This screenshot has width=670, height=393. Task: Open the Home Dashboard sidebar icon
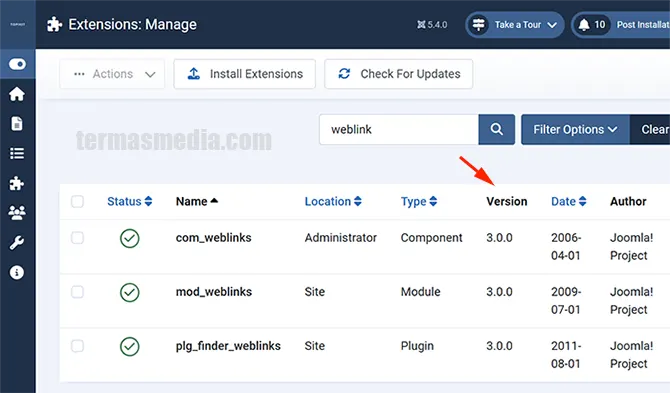(x=17, y=94)
